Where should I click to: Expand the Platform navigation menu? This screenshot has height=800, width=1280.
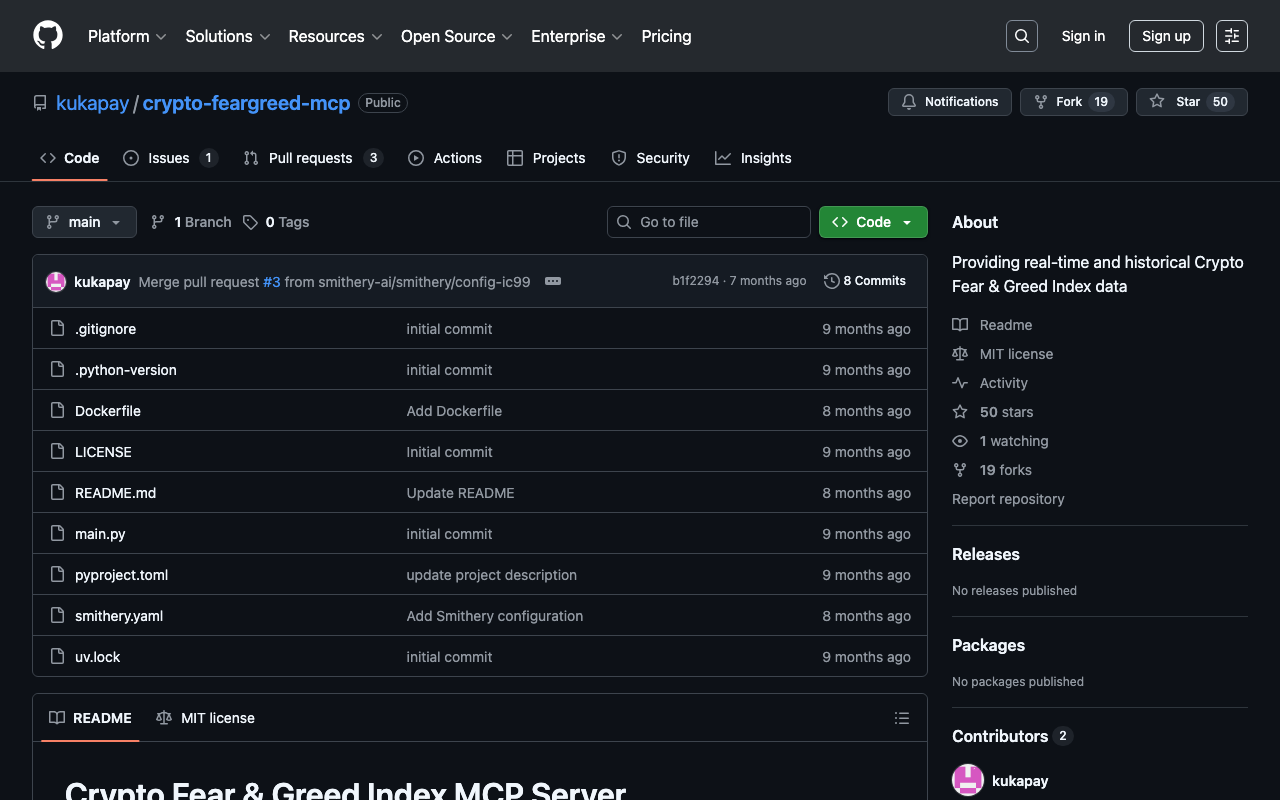click(x=127, y=36)
